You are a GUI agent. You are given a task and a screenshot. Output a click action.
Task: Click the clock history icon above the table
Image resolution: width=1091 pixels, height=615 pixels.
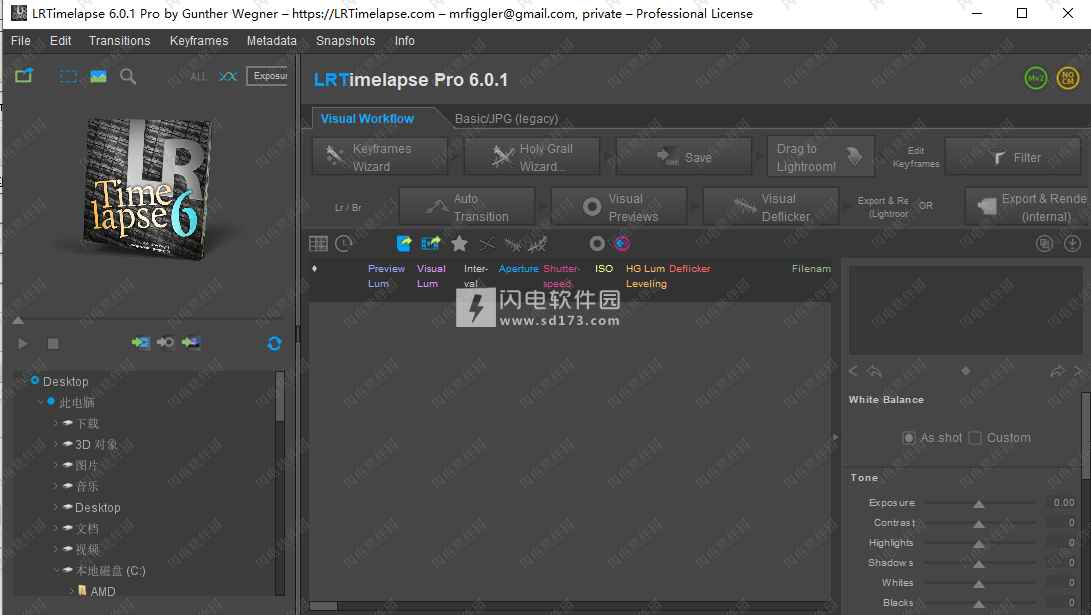coord(344,243)
